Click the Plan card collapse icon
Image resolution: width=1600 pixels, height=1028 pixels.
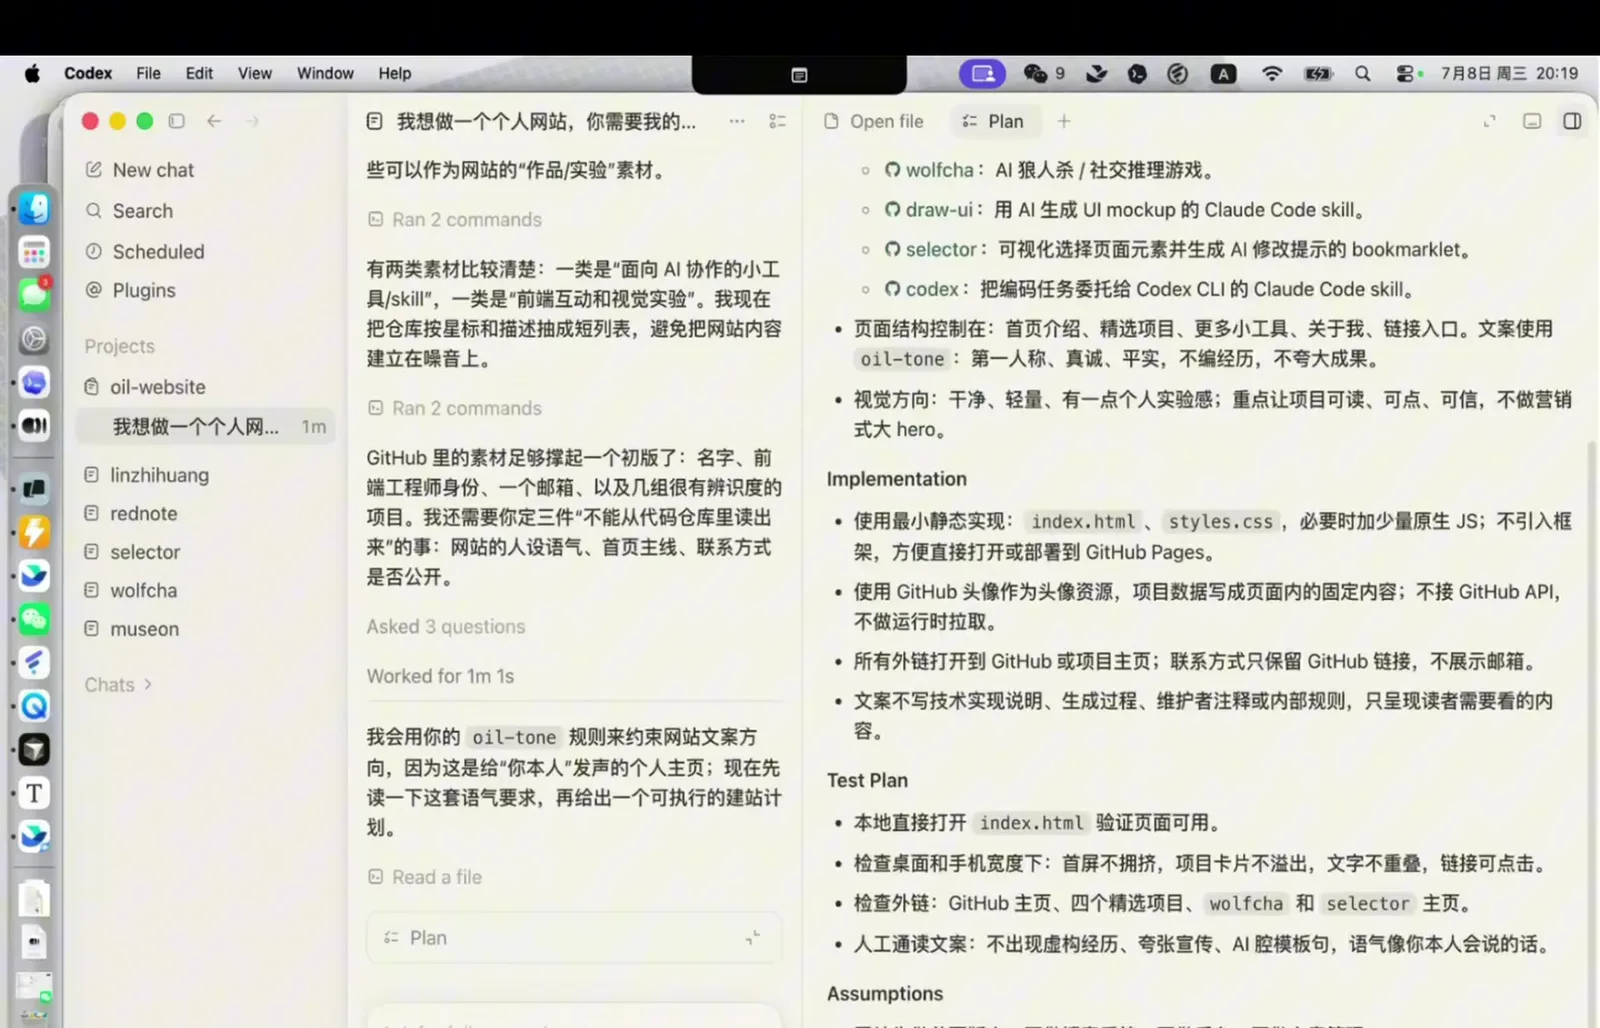tap(753, 938)
